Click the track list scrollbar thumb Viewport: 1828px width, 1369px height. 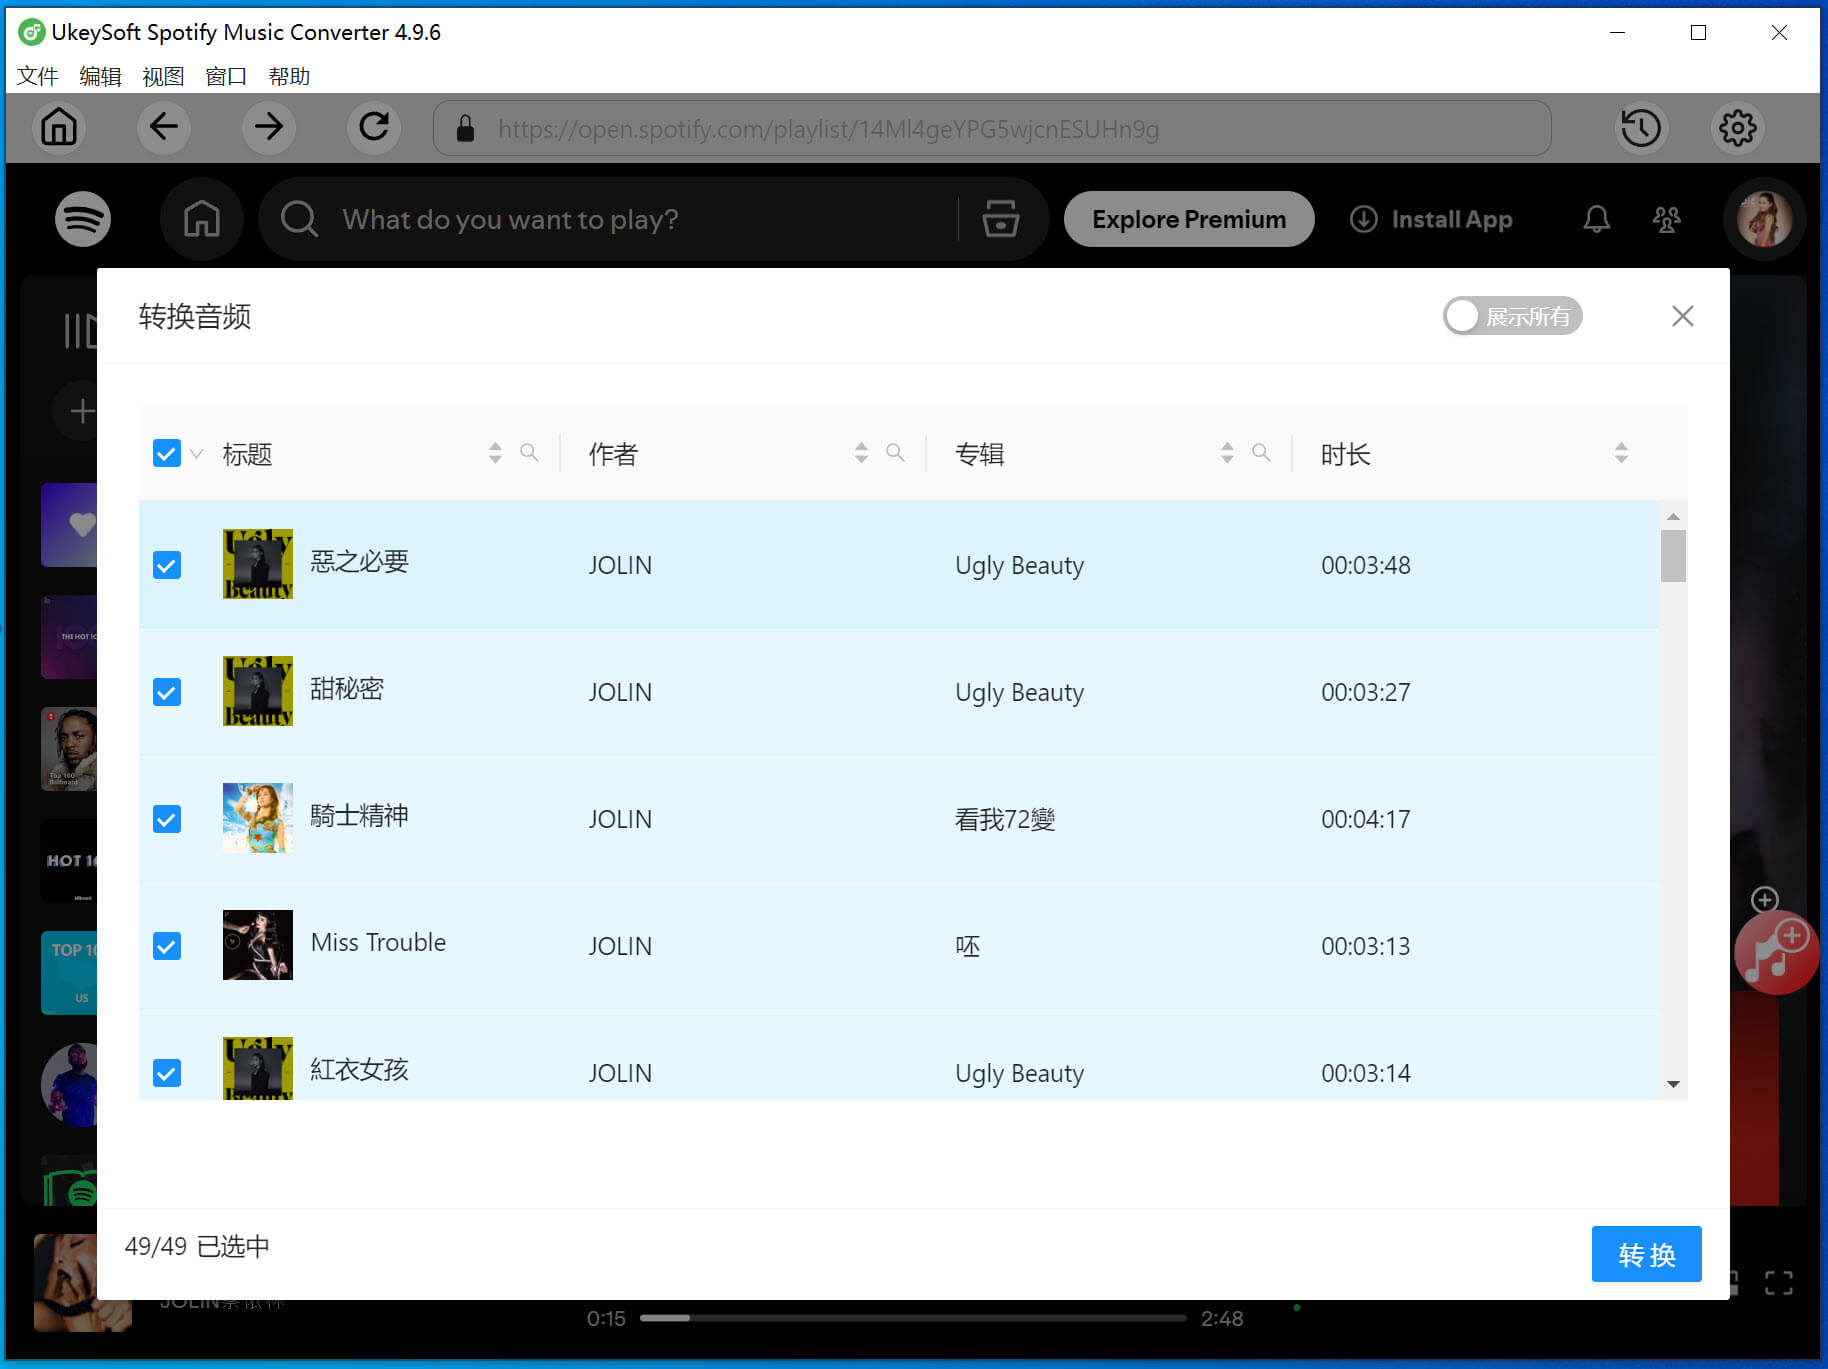[1673, 555]
